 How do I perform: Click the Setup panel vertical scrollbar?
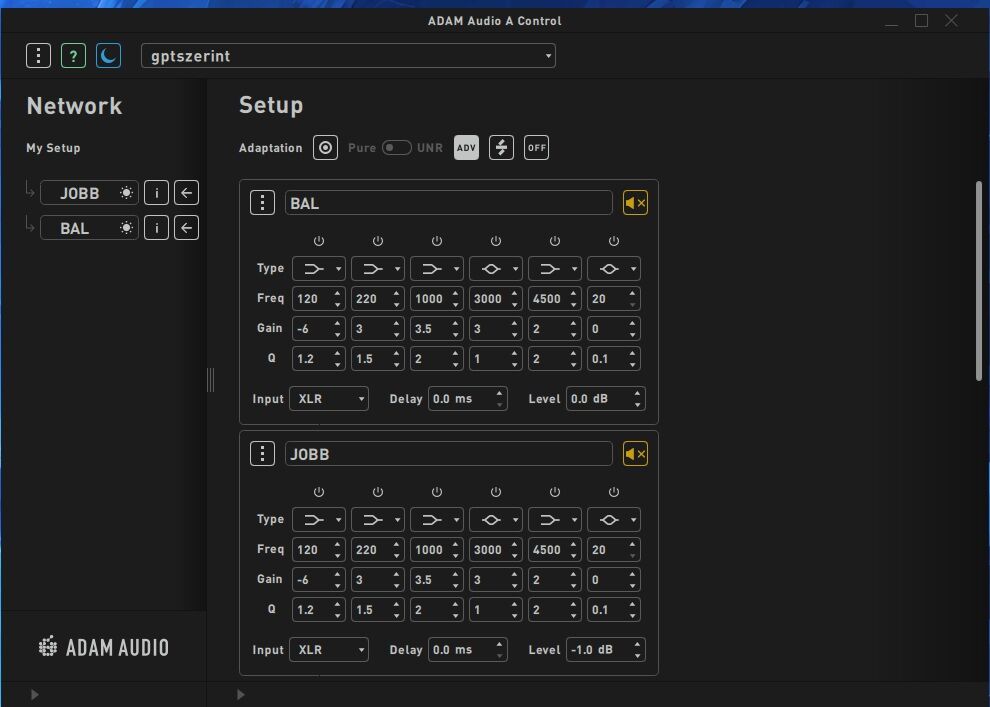(979, 281)
